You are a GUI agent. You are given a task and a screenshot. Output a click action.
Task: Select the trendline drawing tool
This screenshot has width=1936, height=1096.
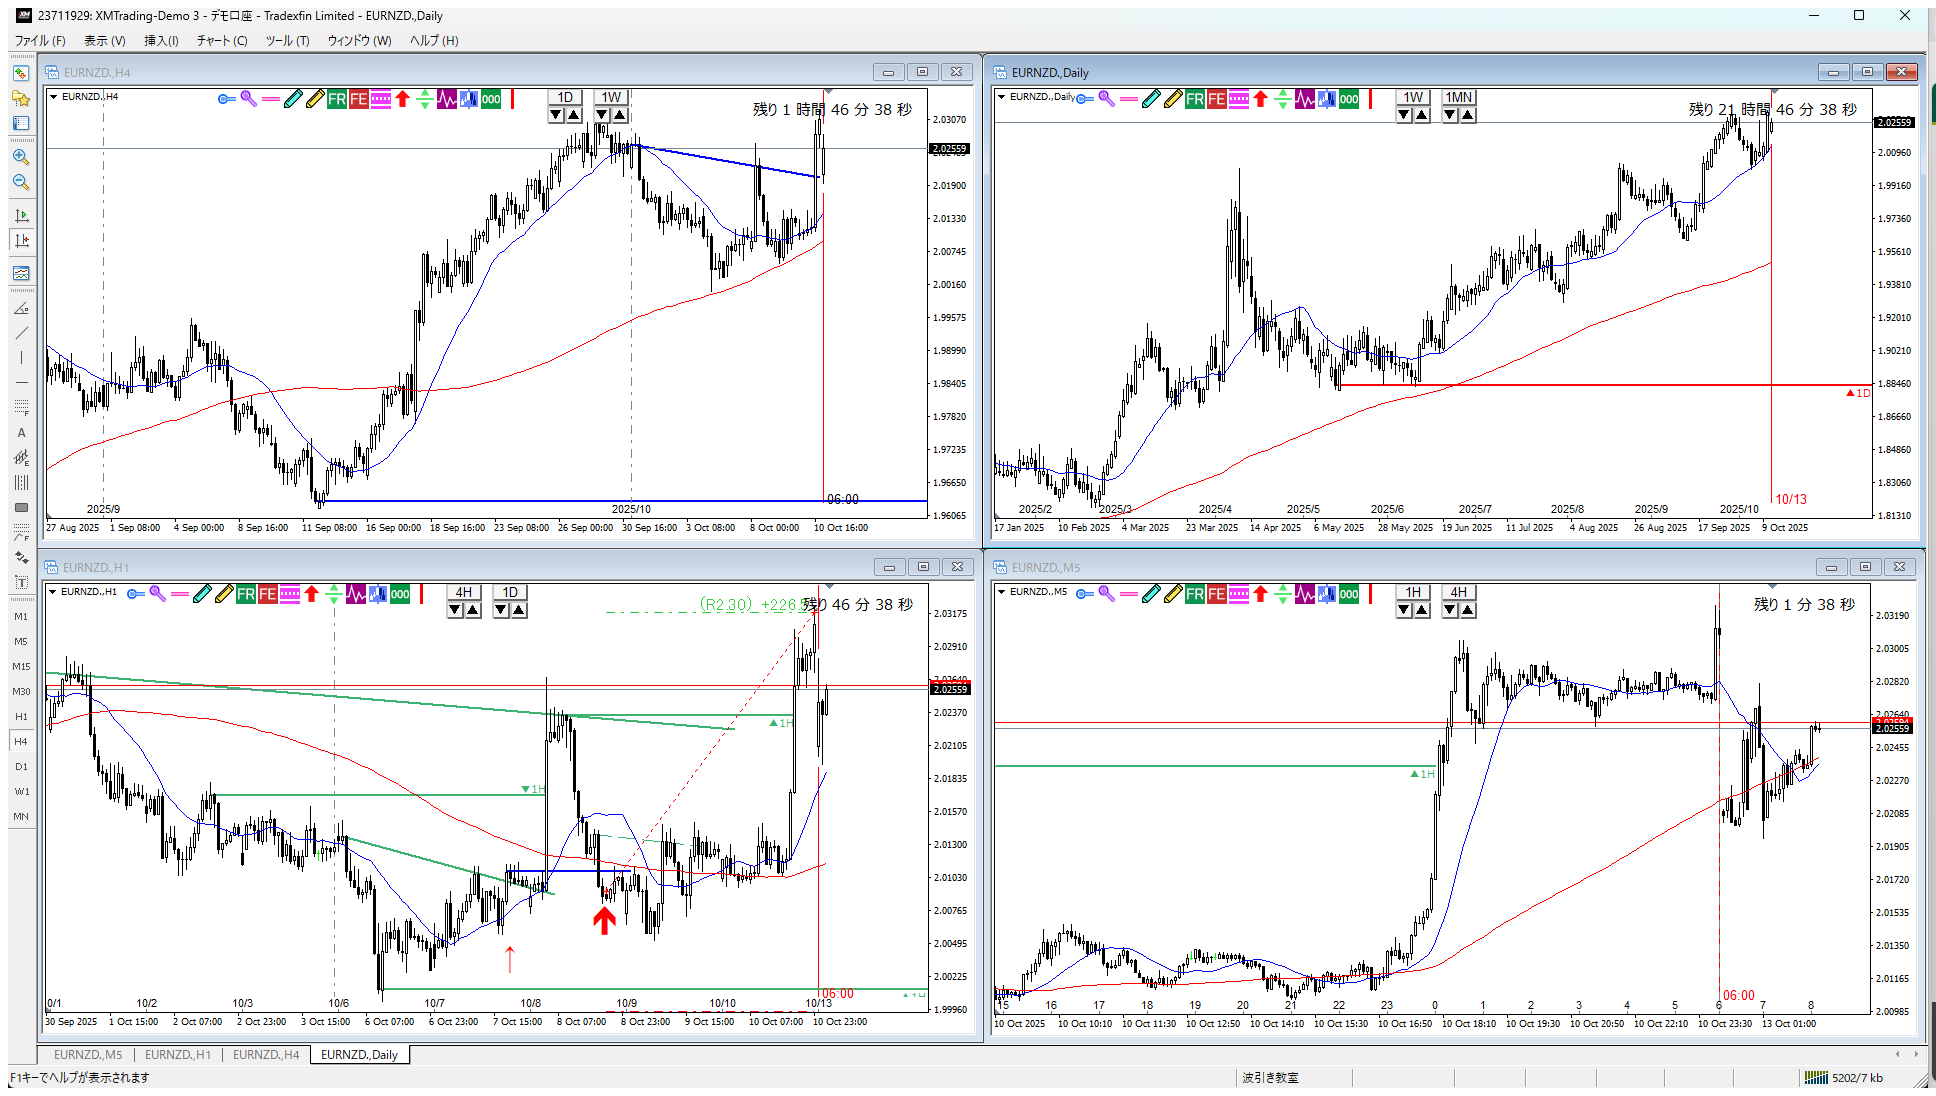coord(21,333)
